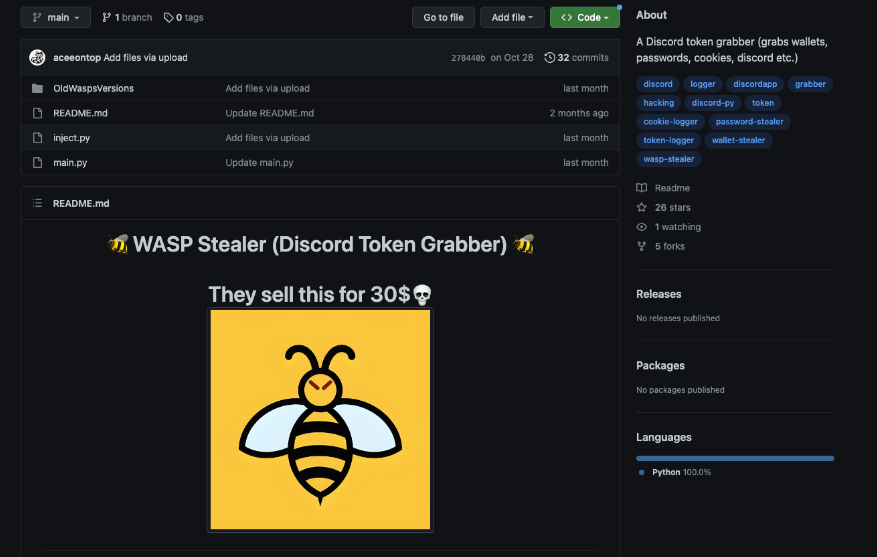The image size is (877, 557).
Task: Open the Add files via upload commit message
Action: (x=145, y=58)
